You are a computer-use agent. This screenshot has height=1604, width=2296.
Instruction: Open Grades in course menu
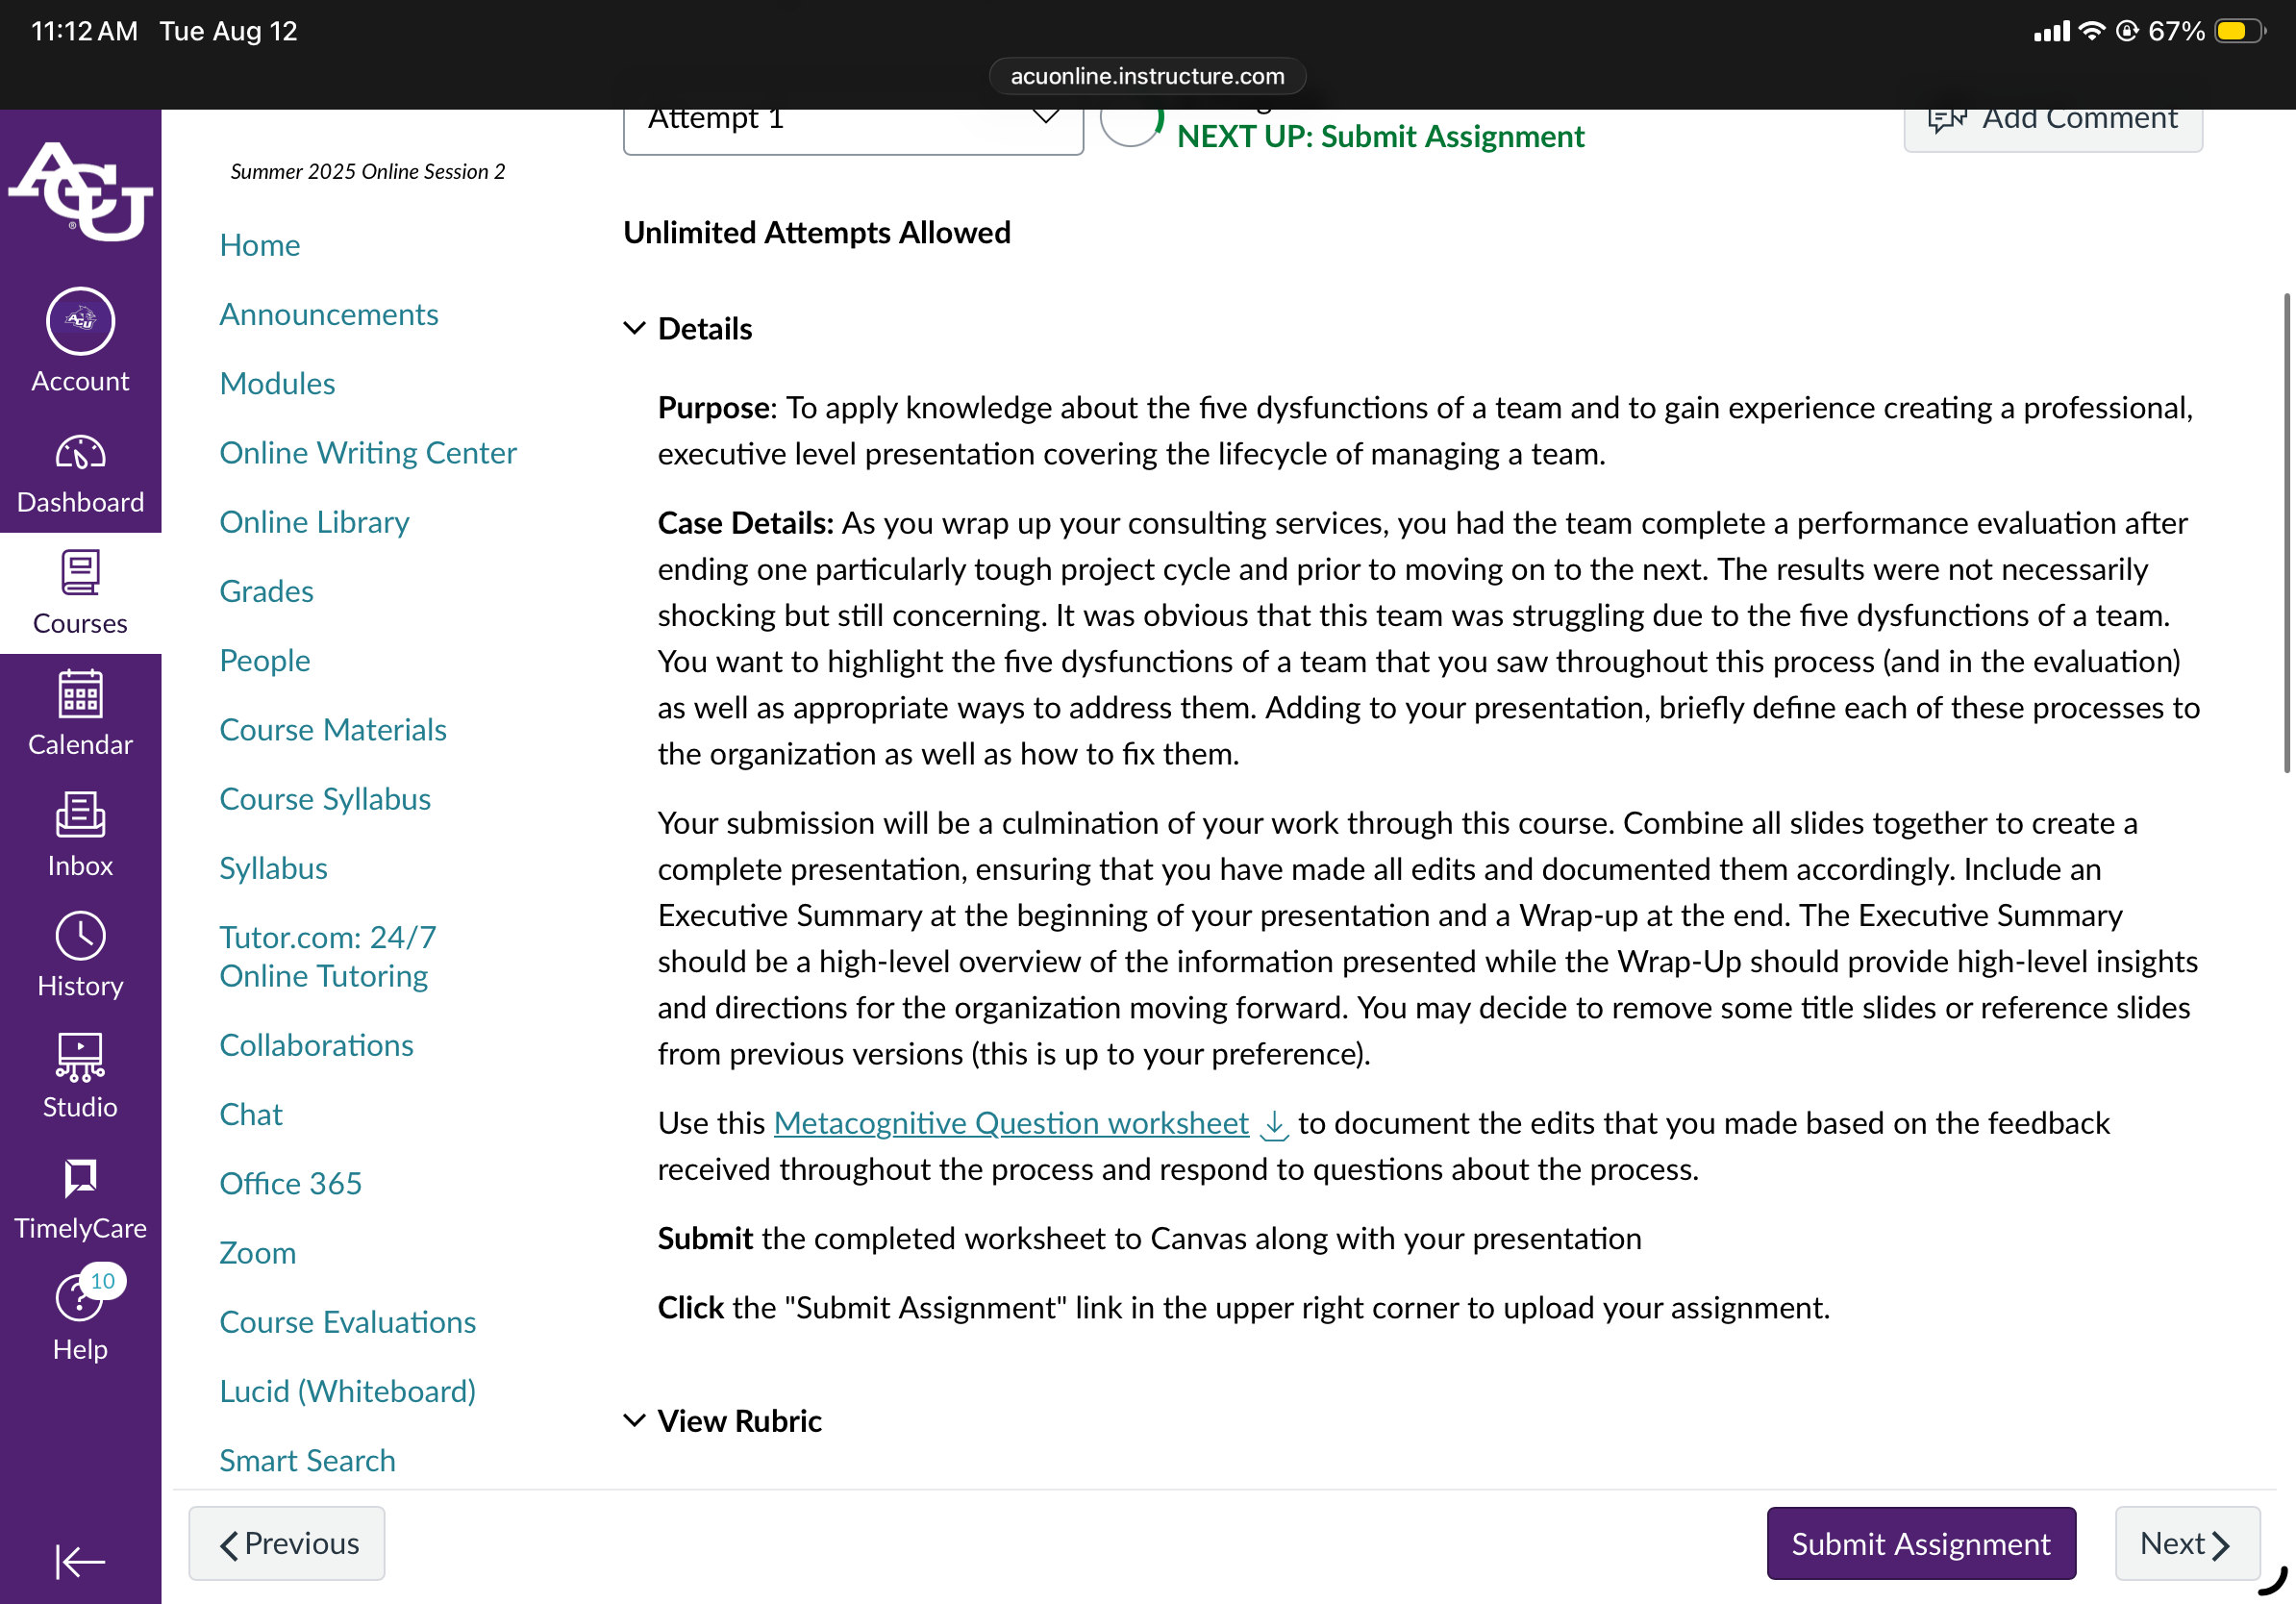[x=266, y=591]
